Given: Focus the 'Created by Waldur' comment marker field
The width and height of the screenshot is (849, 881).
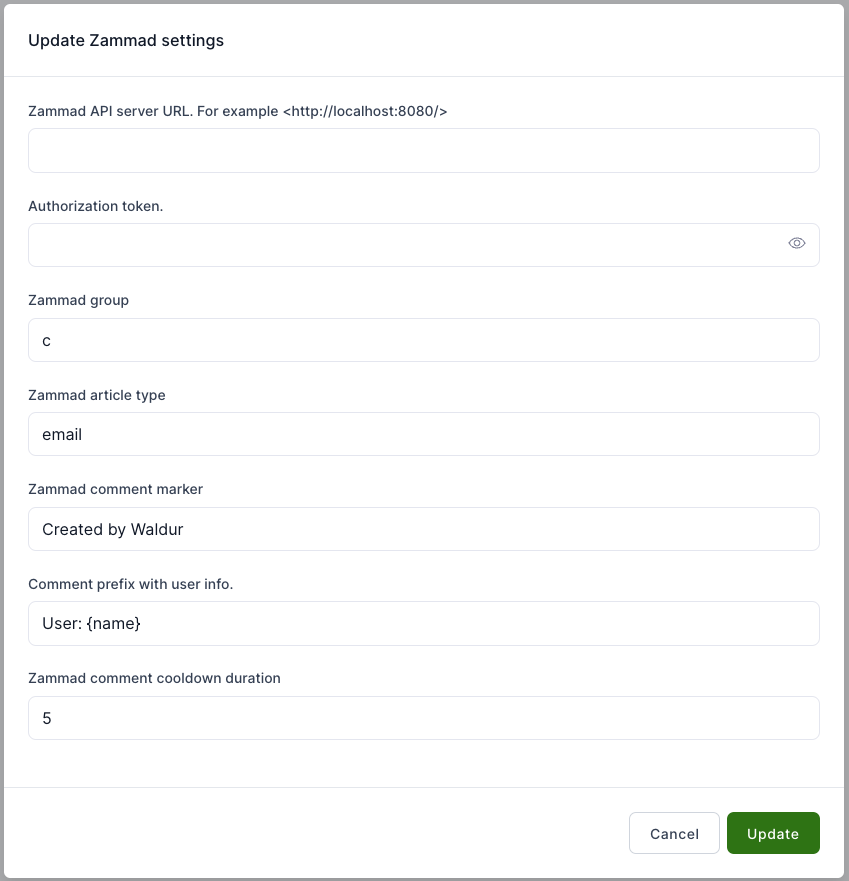Looking at the screenshot, I should (423, 529).
